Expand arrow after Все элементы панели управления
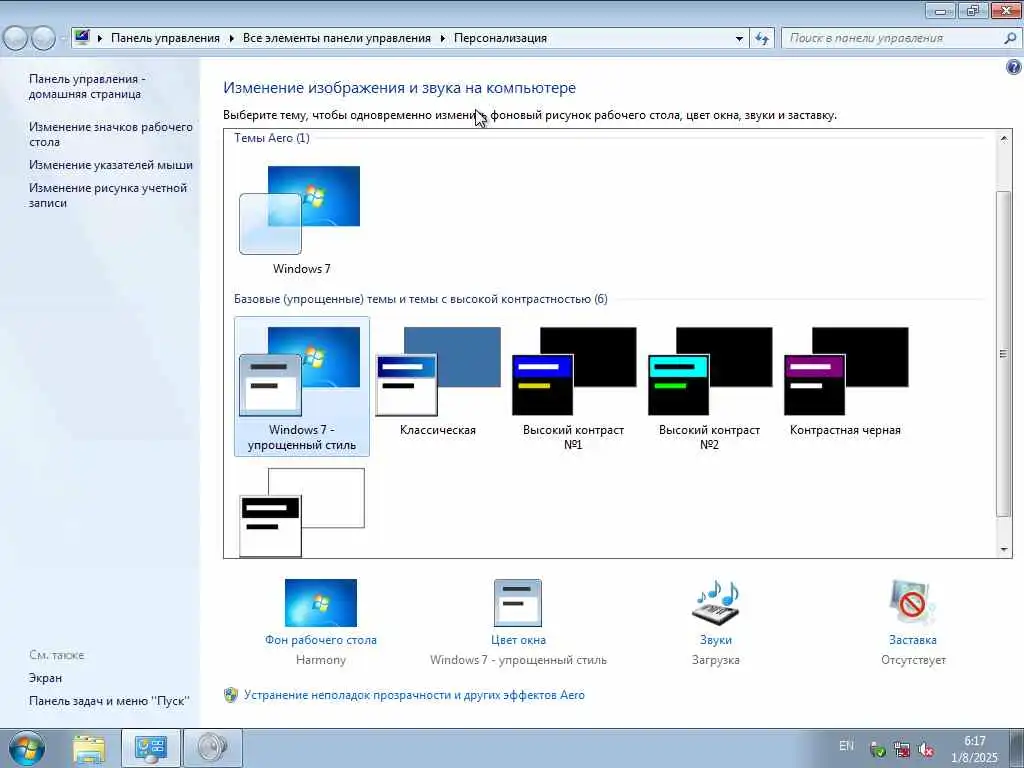 [443, 39]
